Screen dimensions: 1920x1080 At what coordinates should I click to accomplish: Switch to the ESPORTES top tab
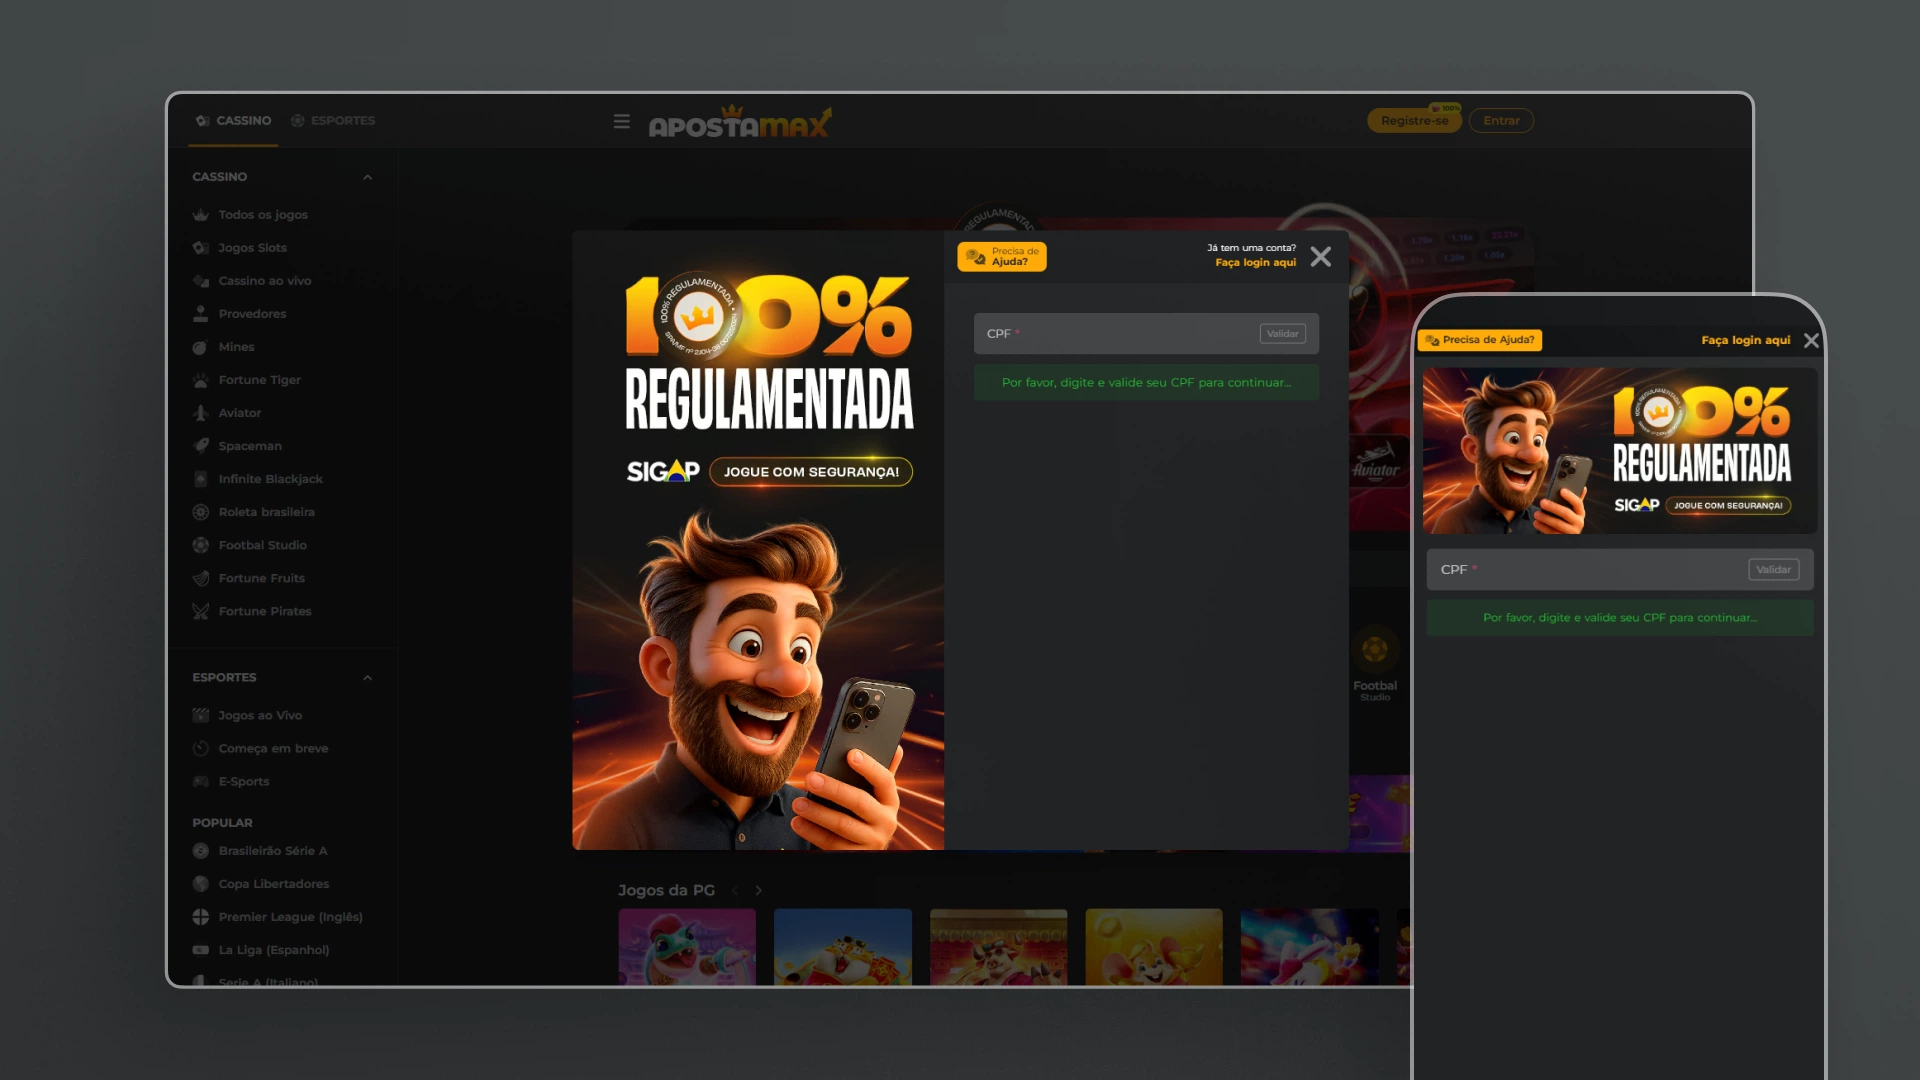pos(333,121)
